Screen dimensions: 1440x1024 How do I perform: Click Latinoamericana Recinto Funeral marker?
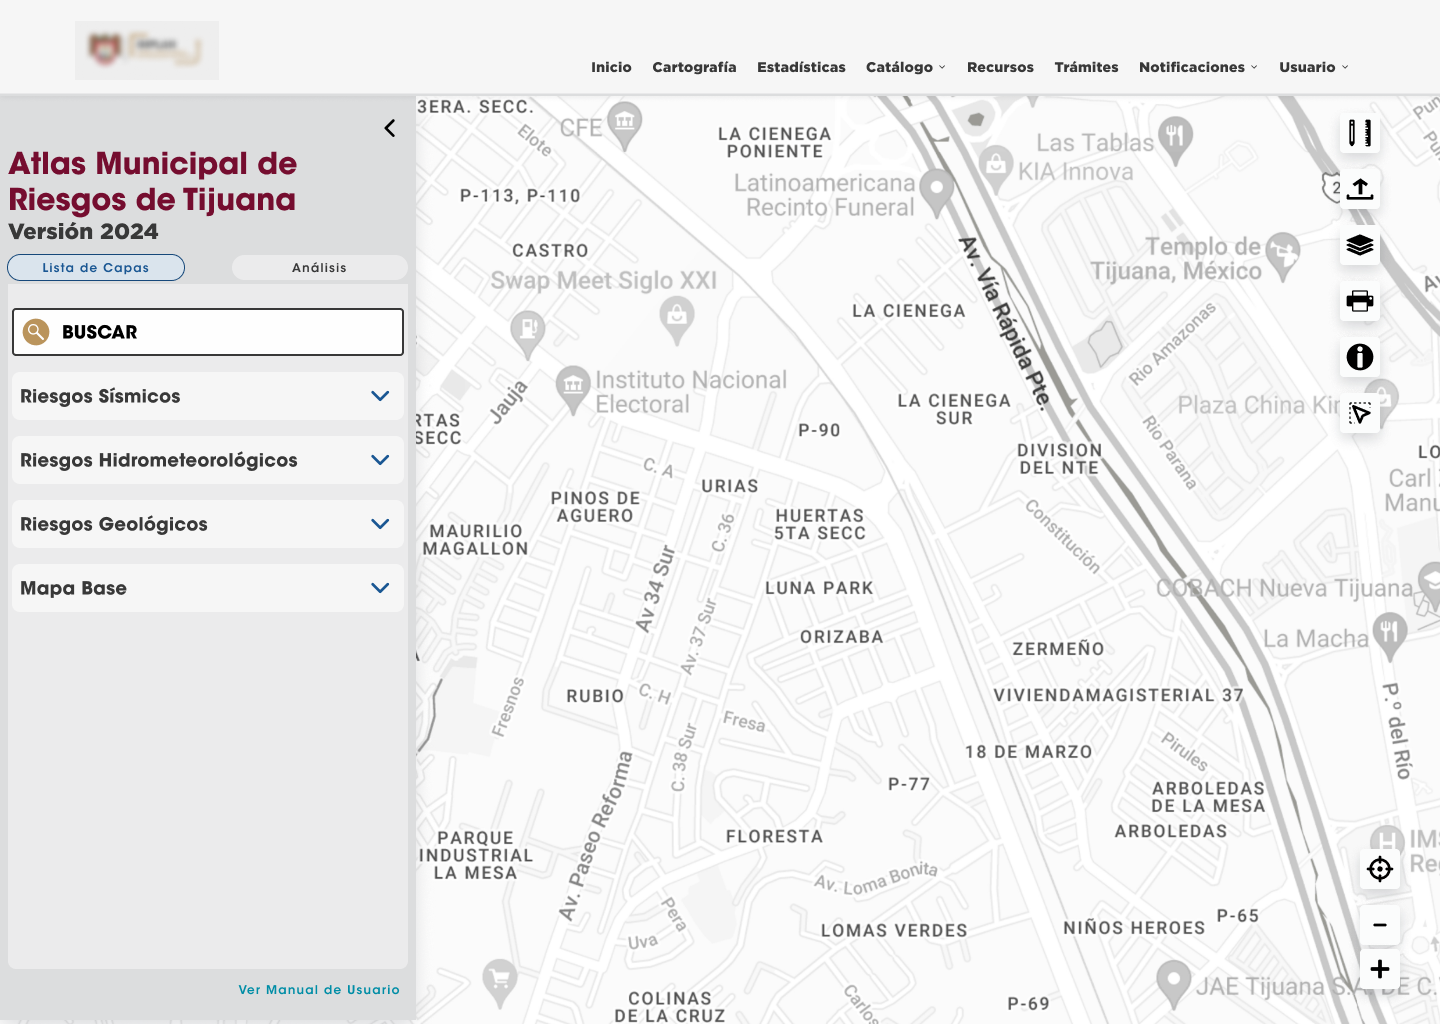tap(937, 192)
